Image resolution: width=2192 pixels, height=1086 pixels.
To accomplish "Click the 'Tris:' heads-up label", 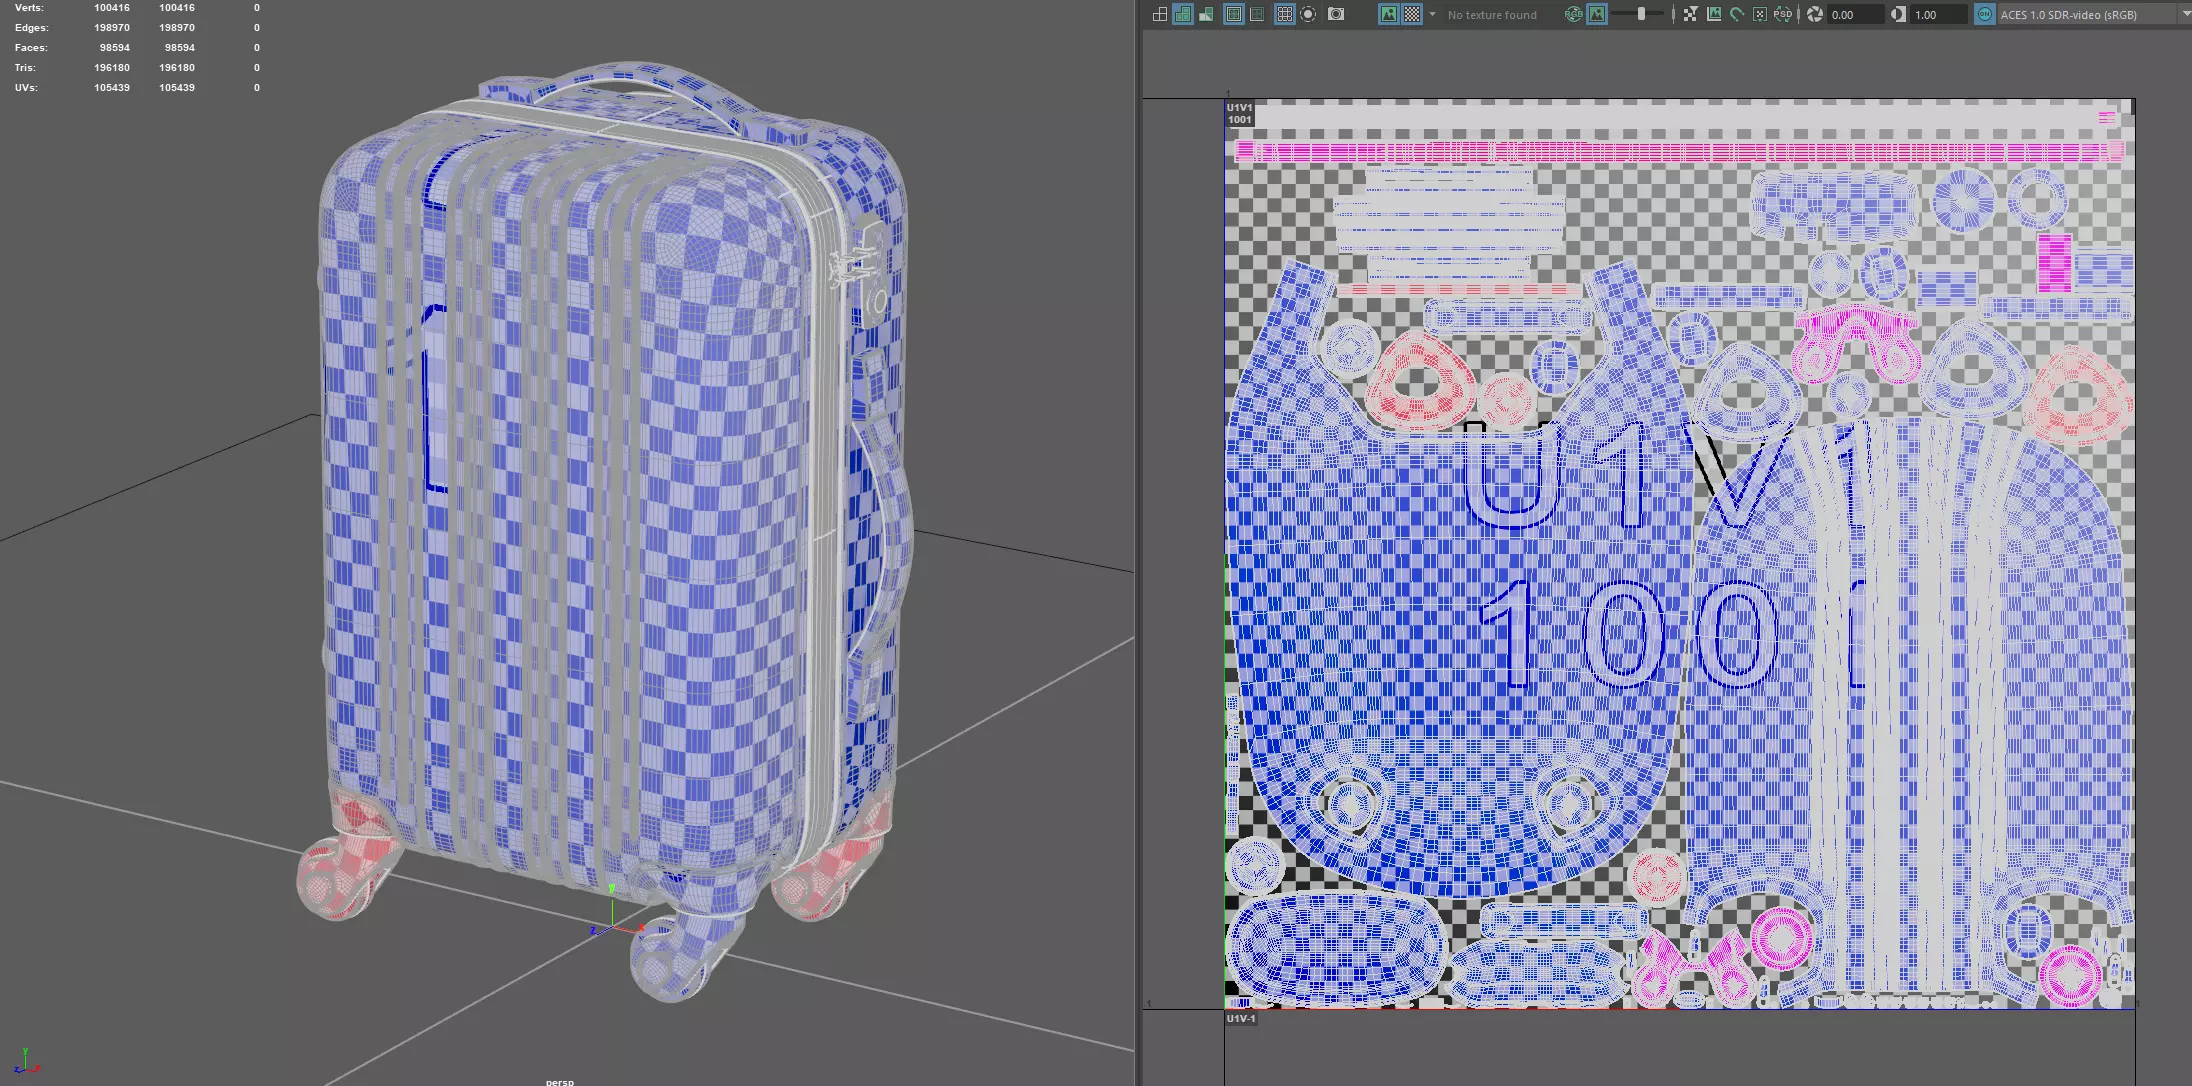I will 25,68.
